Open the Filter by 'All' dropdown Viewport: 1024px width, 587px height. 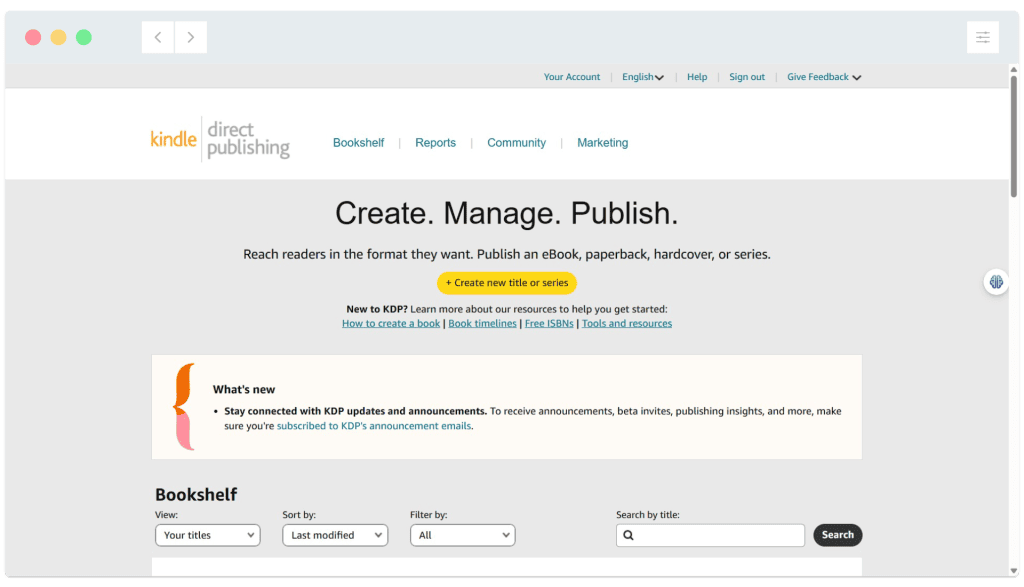point(462,535)
